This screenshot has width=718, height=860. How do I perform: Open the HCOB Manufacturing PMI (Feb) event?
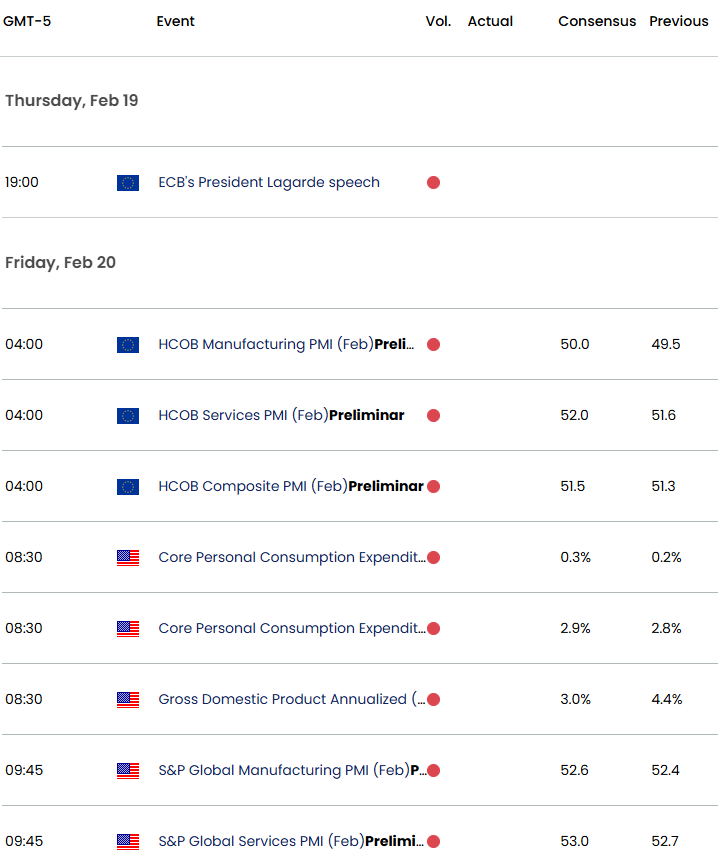[285, 345]
